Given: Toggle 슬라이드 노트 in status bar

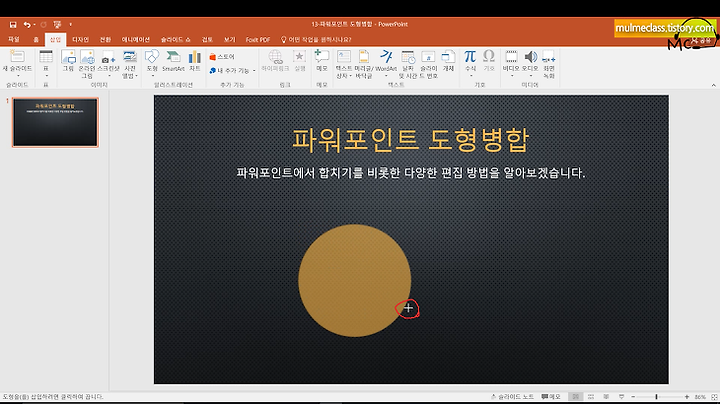Looking at the screenshot, I should (512, 397).
